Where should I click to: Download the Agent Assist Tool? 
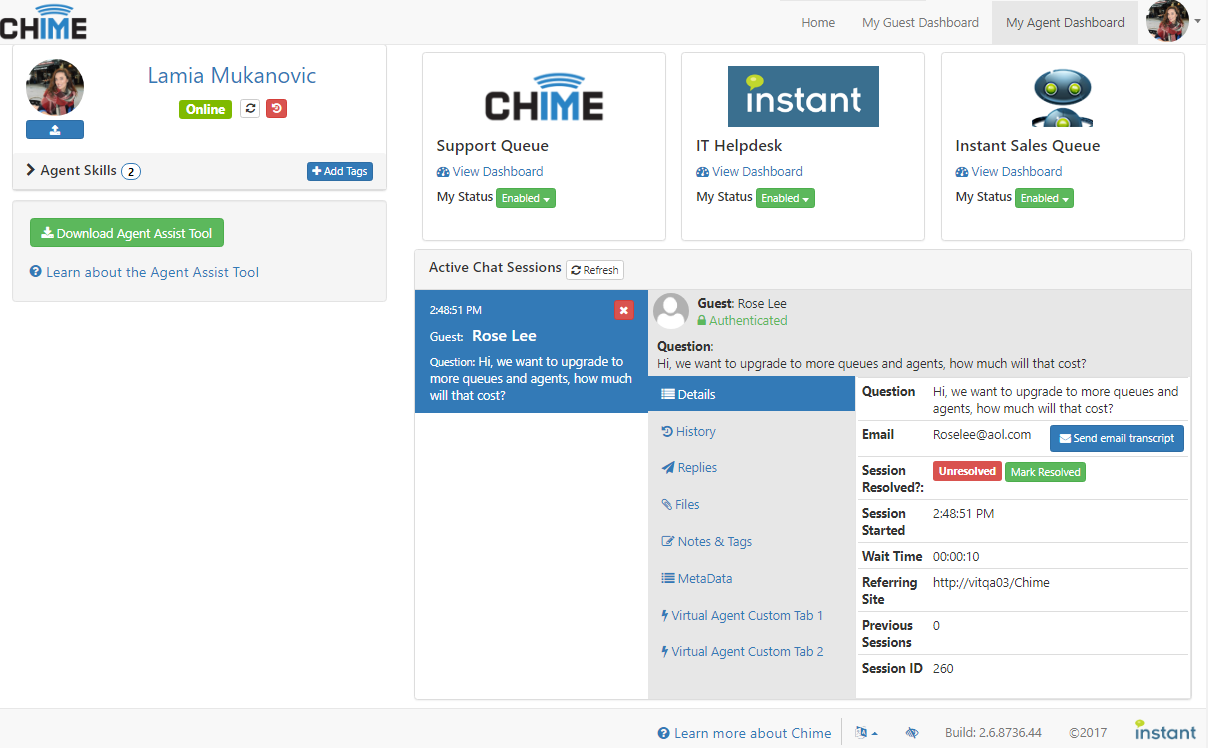tap(127, 233)
